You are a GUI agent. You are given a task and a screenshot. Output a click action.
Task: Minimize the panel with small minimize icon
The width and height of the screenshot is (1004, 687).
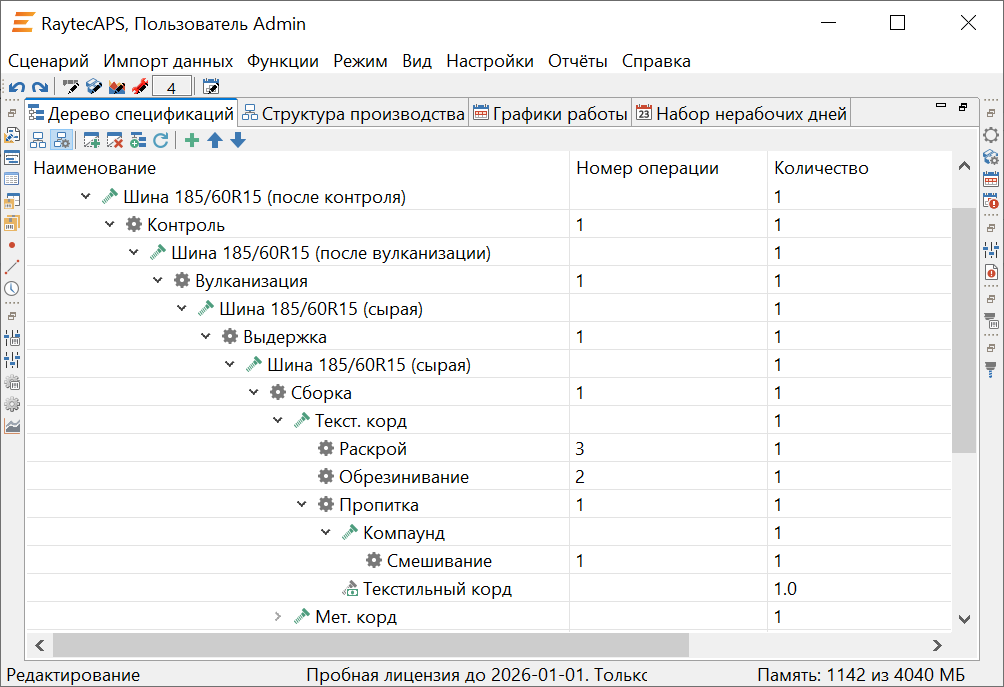pos(941,106)
